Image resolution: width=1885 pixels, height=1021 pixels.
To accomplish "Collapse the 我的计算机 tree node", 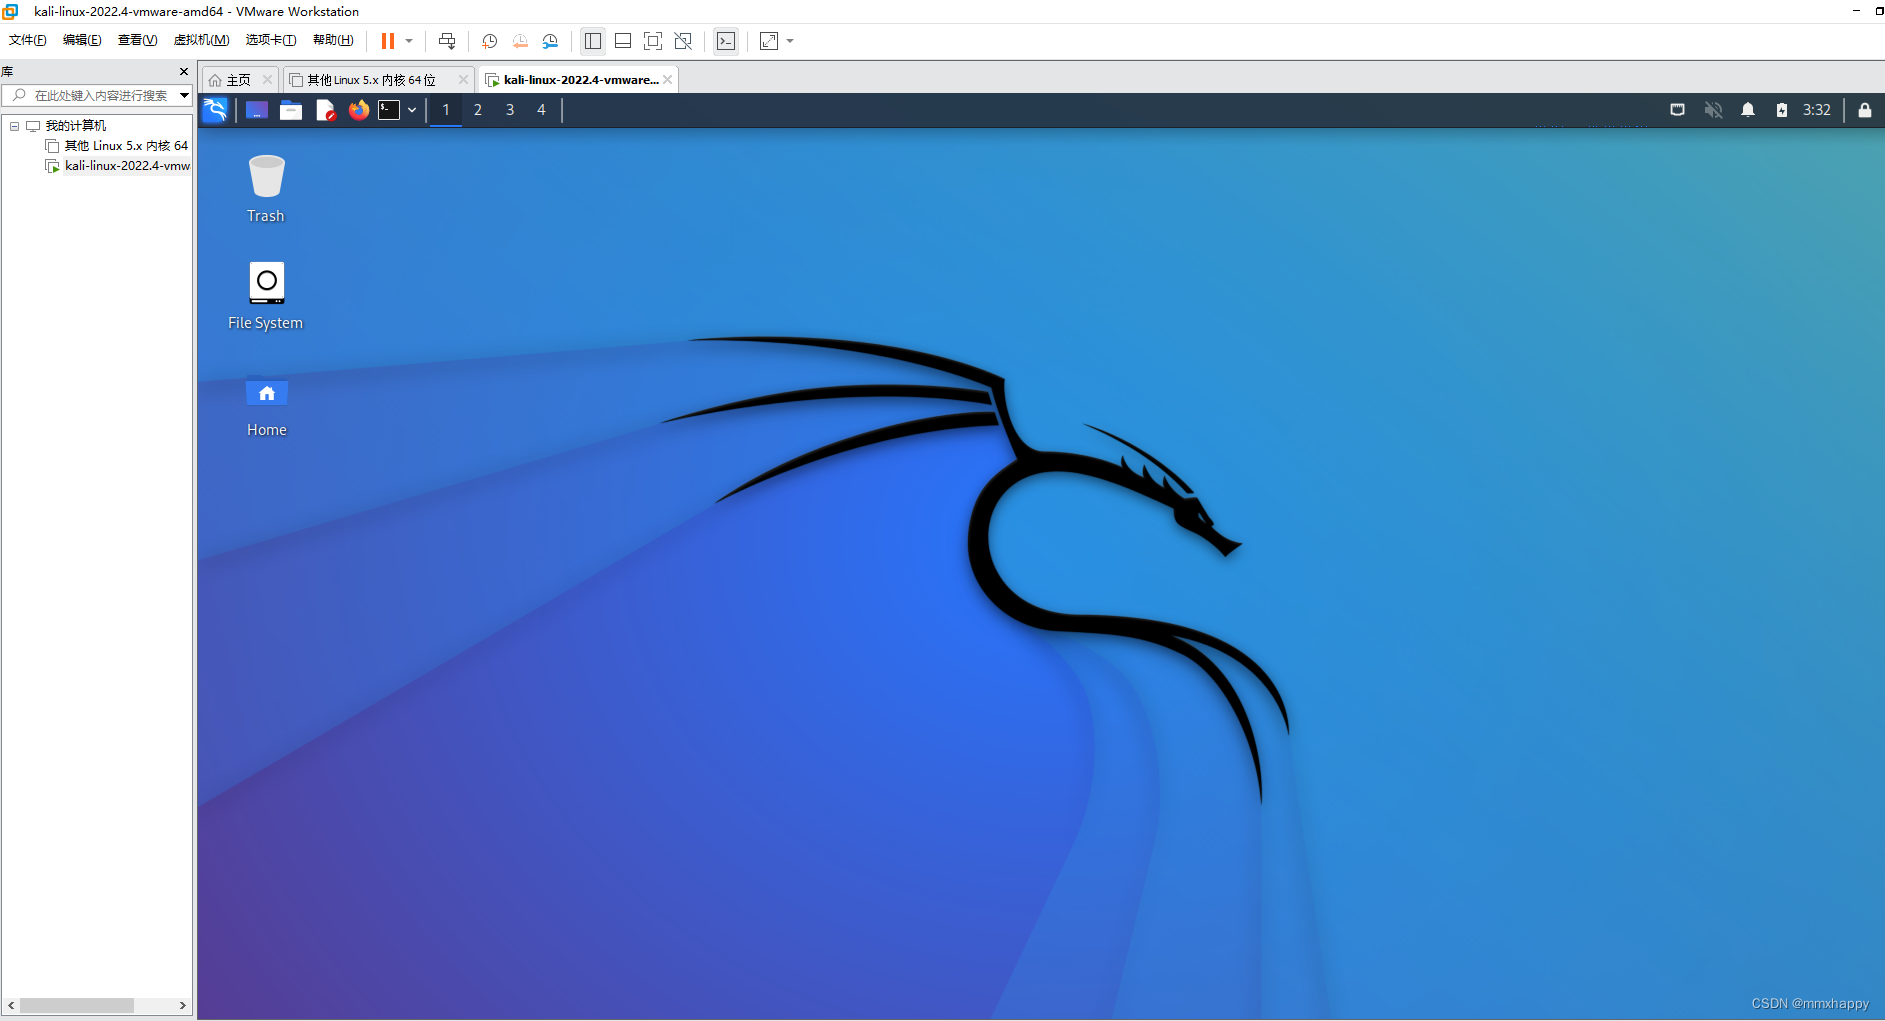I will pyautogui.click(x=15, y=126).
